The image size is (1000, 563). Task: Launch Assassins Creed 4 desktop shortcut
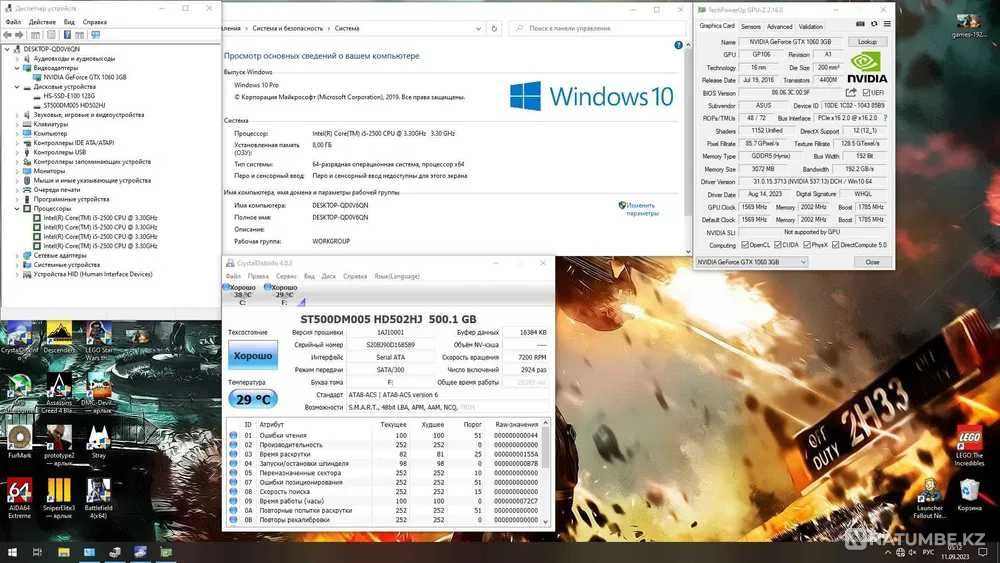59,392
